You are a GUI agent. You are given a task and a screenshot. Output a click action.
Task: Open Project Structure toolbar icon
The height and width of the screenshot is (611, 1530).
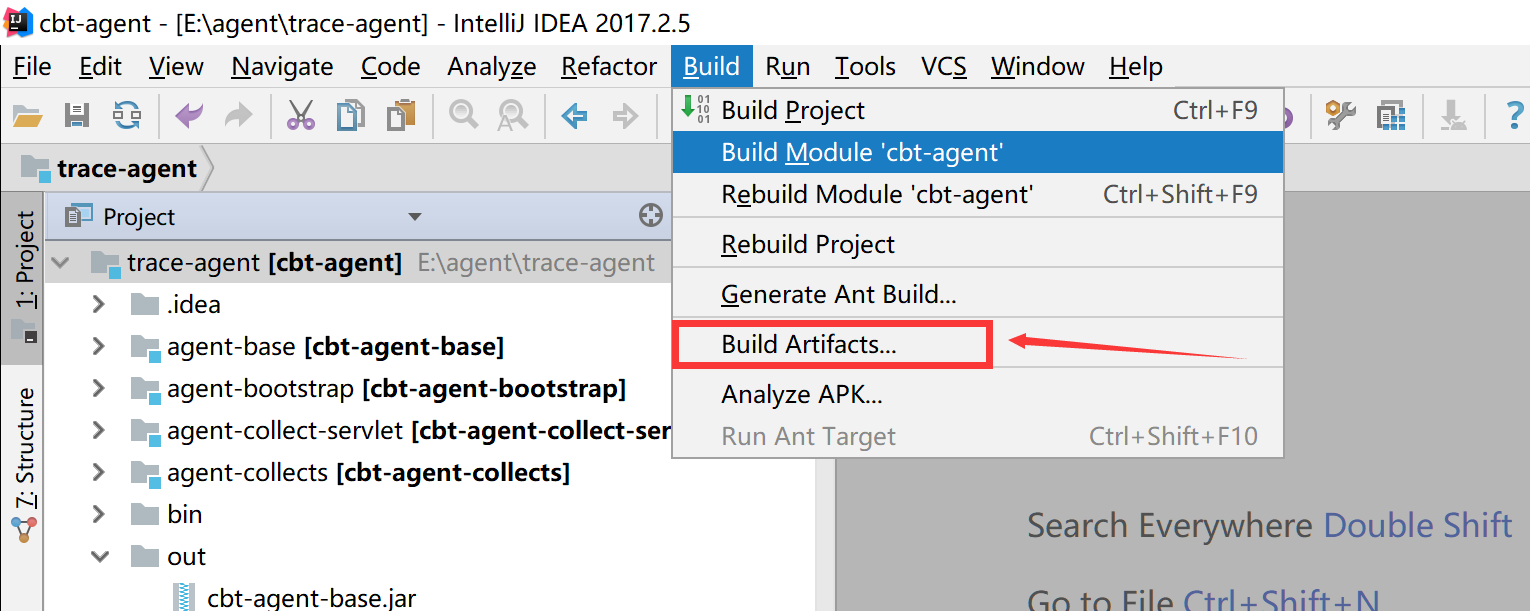click(1390, 116)
